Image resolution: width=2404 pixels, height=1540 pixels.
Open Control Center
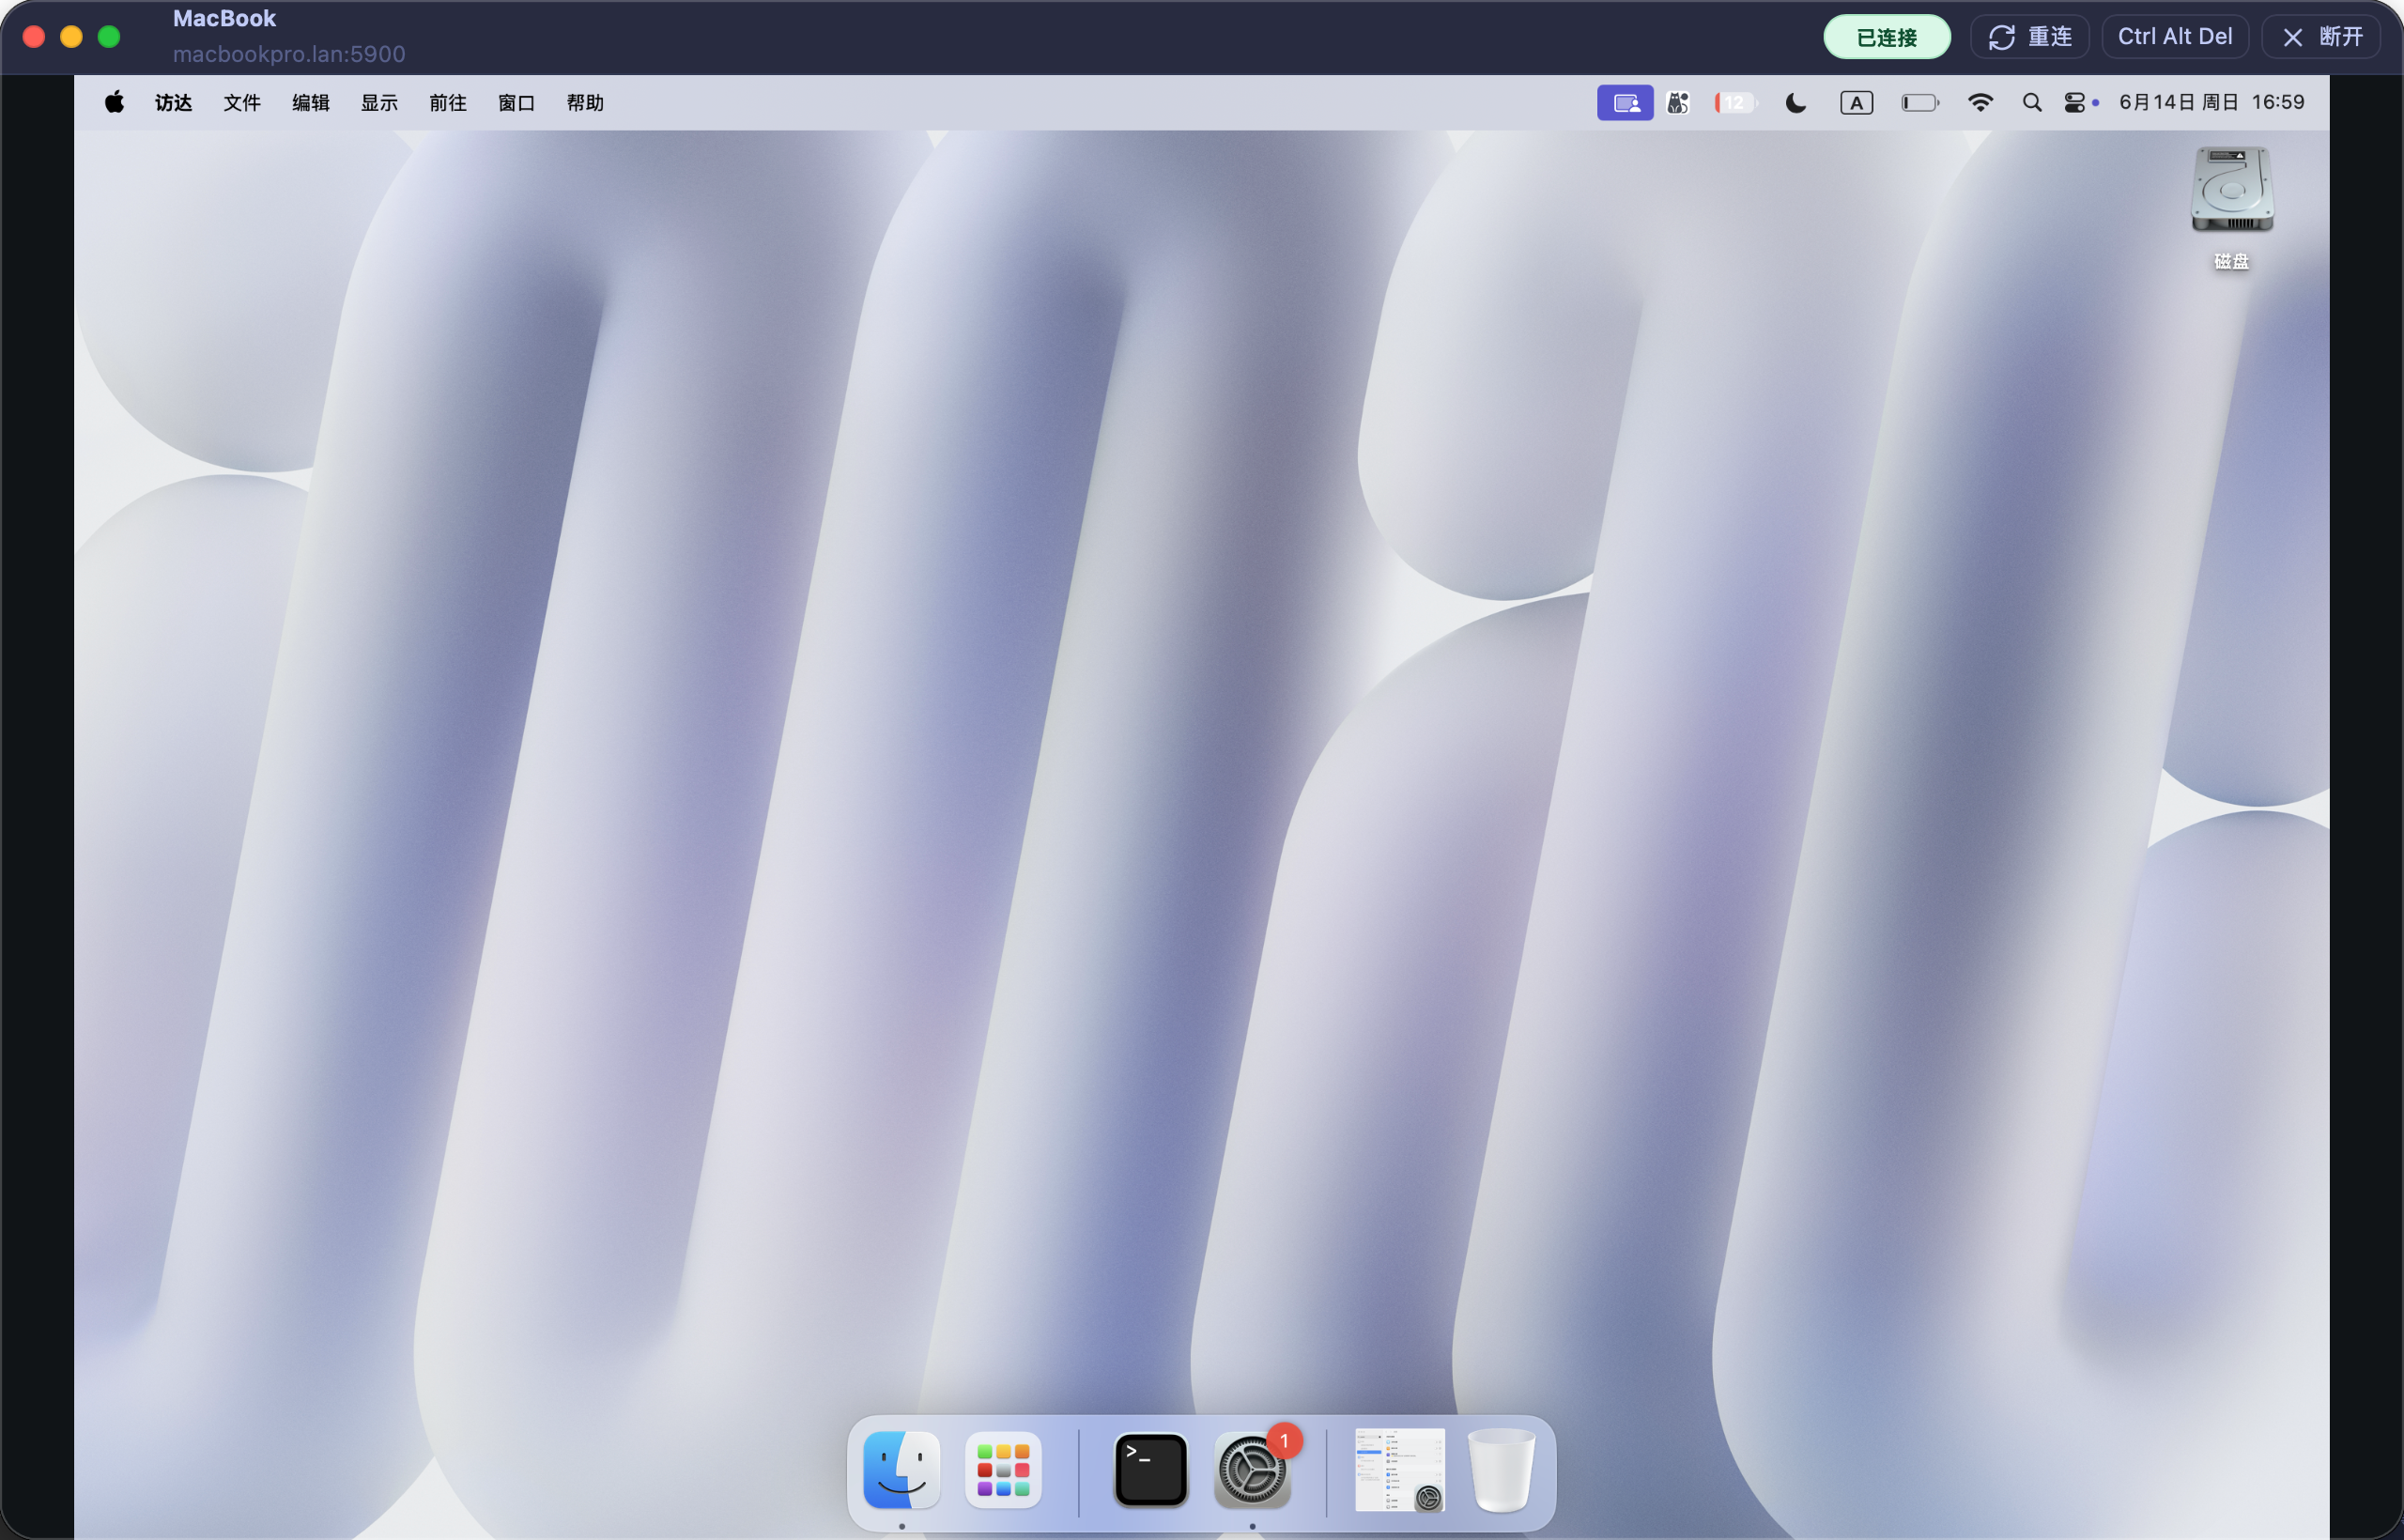click(x=2075, y=102)
